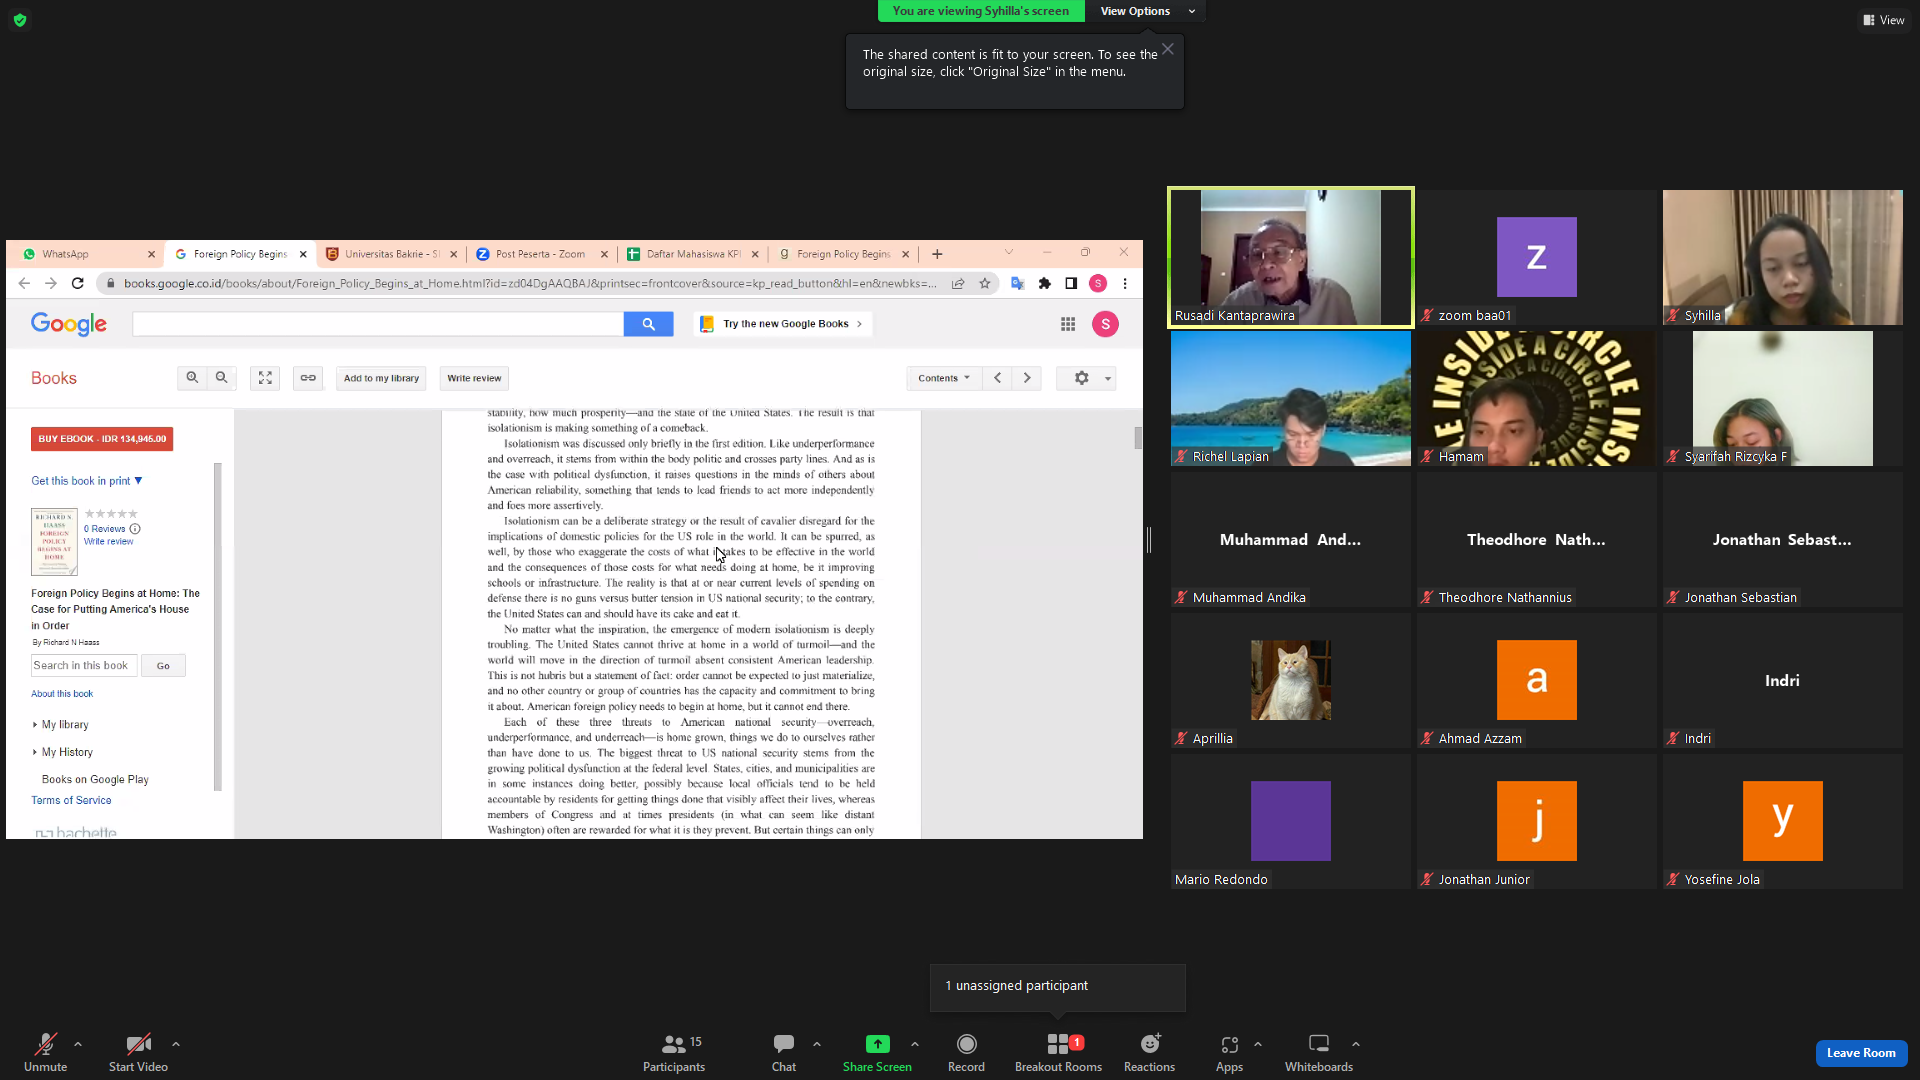The width and height of the screenshot is (1920, 1080).
Task: Open Whiteboards
Action: (1319, 1052)
